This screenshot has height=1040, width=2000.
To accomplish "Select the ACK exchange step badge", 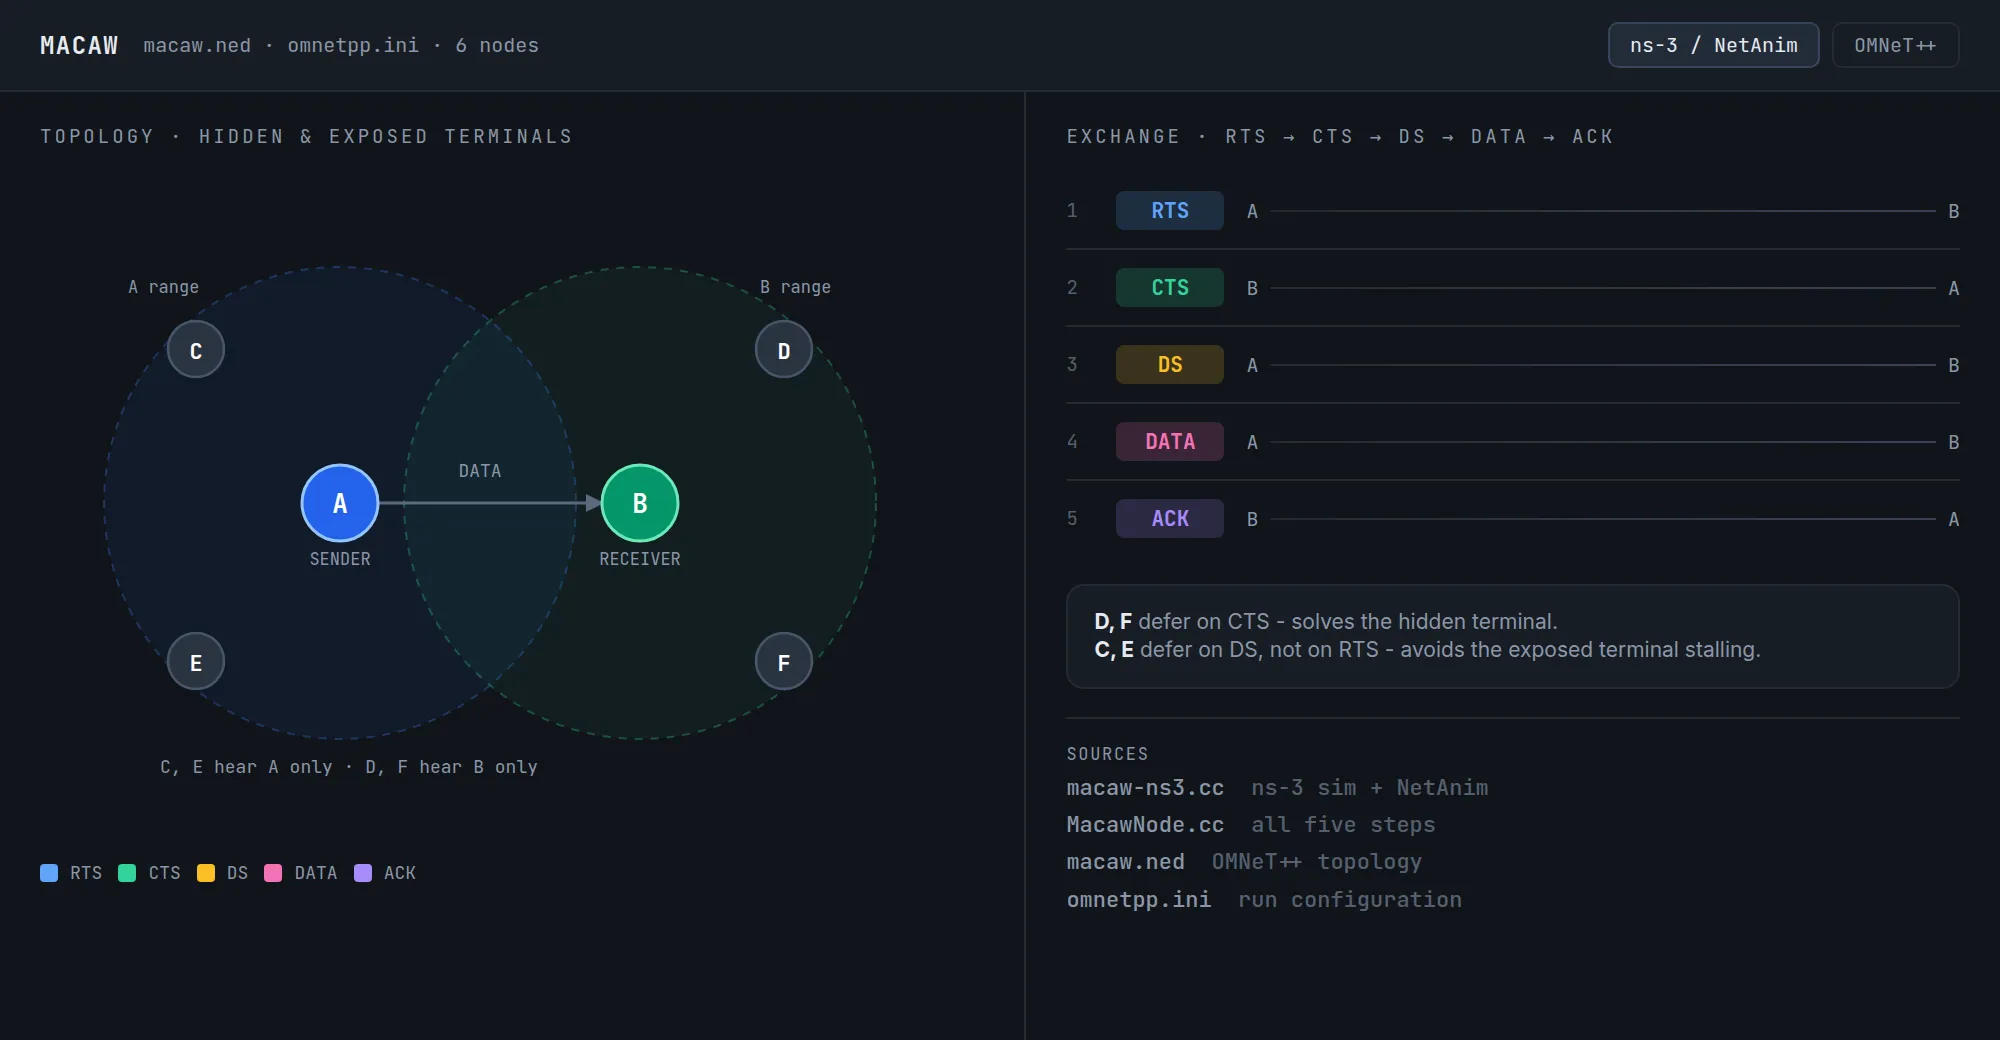I will coord(1170,519).
